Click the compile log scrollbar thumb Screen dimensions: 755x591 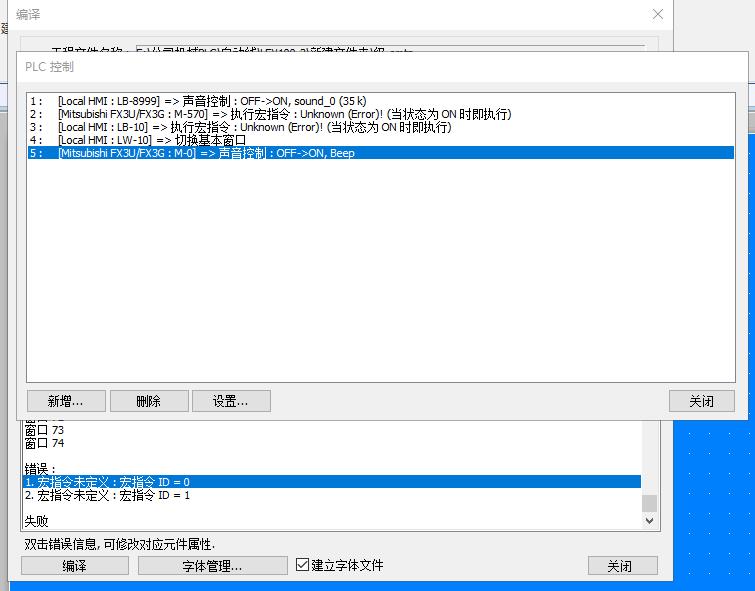pyautogui.click(x=650, y=503)
